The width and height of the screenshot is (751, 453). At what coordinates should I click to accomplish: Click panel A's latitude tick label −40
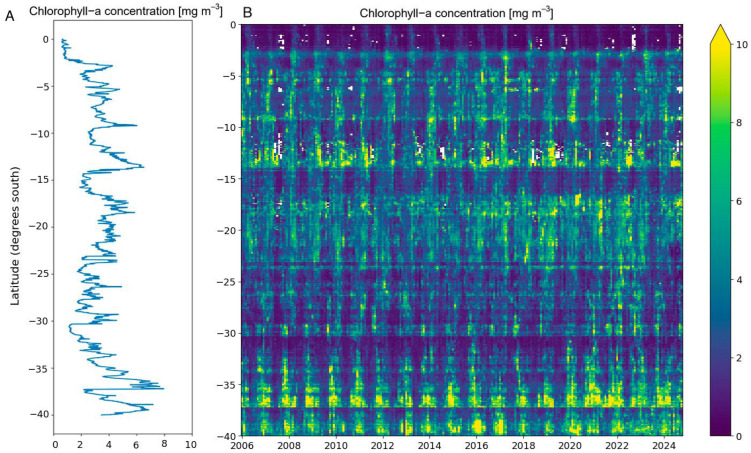[x=39, y=415]
